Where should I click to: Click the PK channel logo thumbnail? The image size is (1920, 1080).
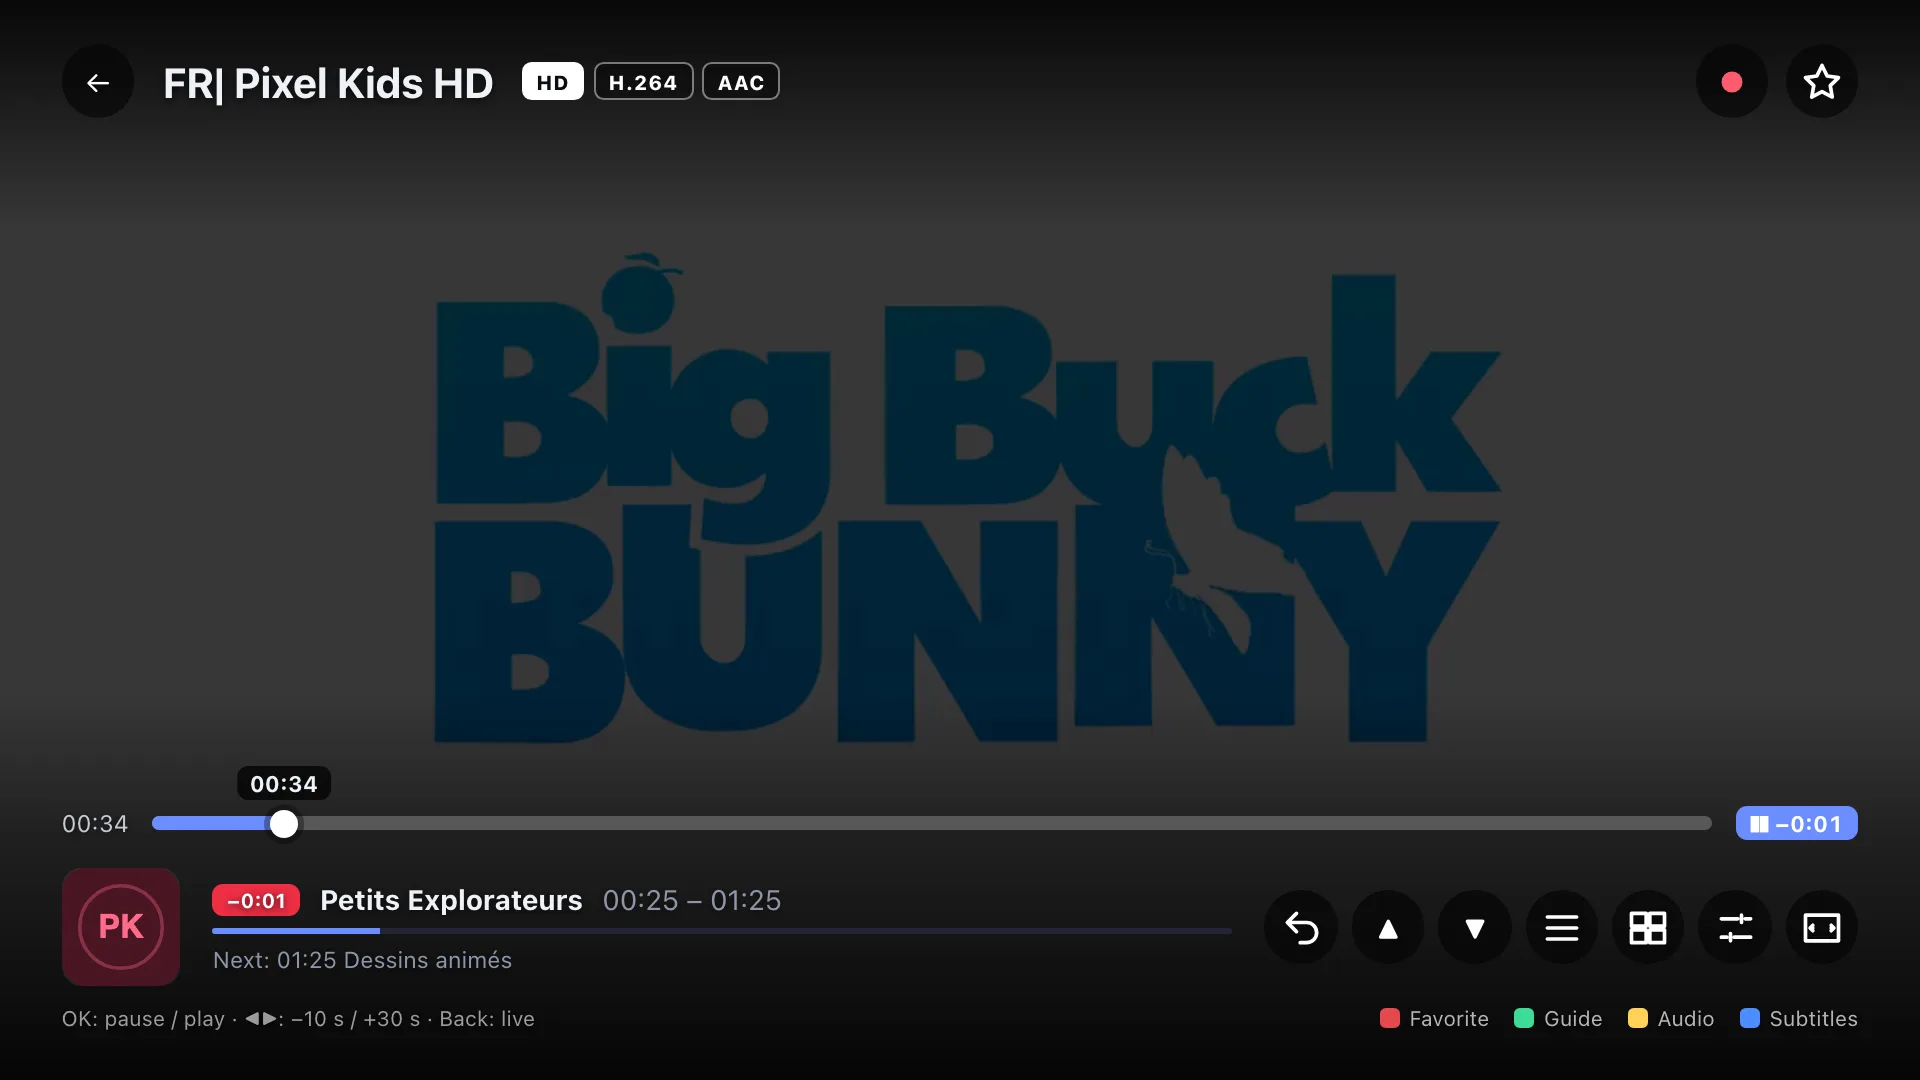click(121, 927)
